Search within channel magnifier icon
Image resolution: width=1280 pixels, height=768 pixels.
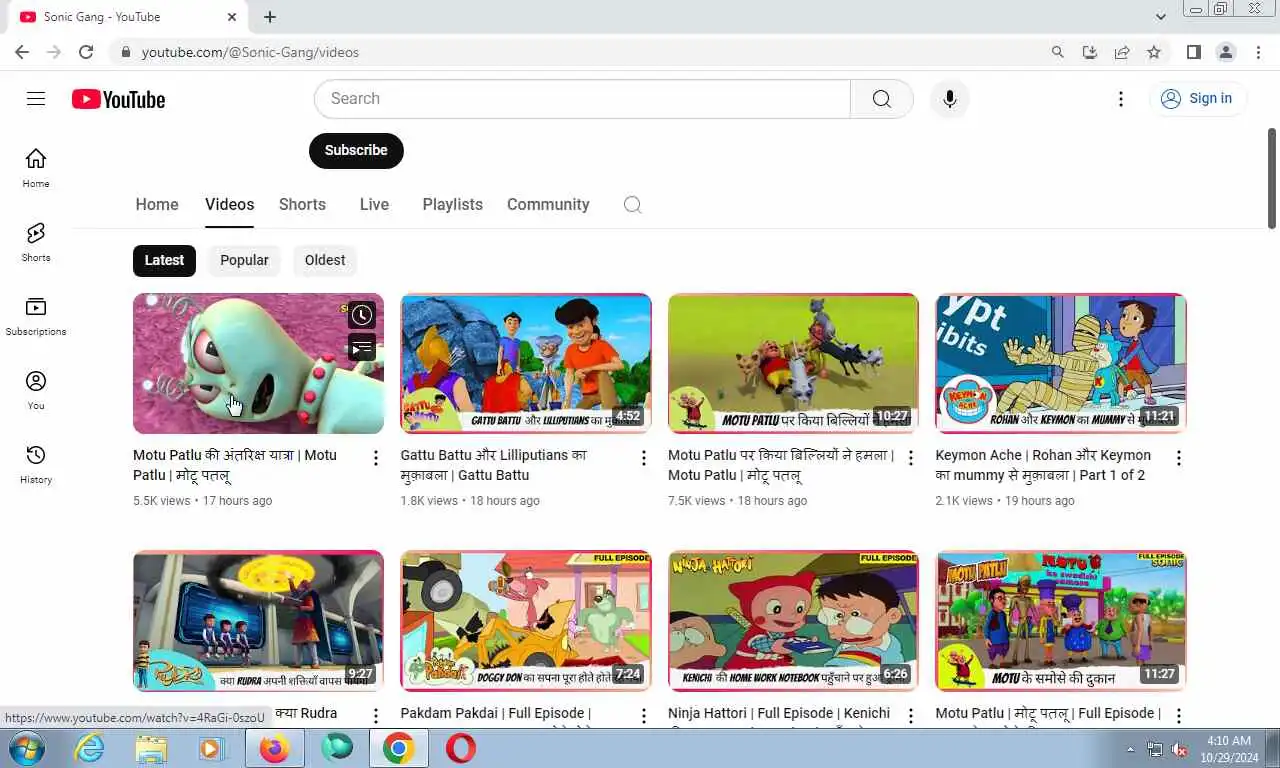pos(632,204)
